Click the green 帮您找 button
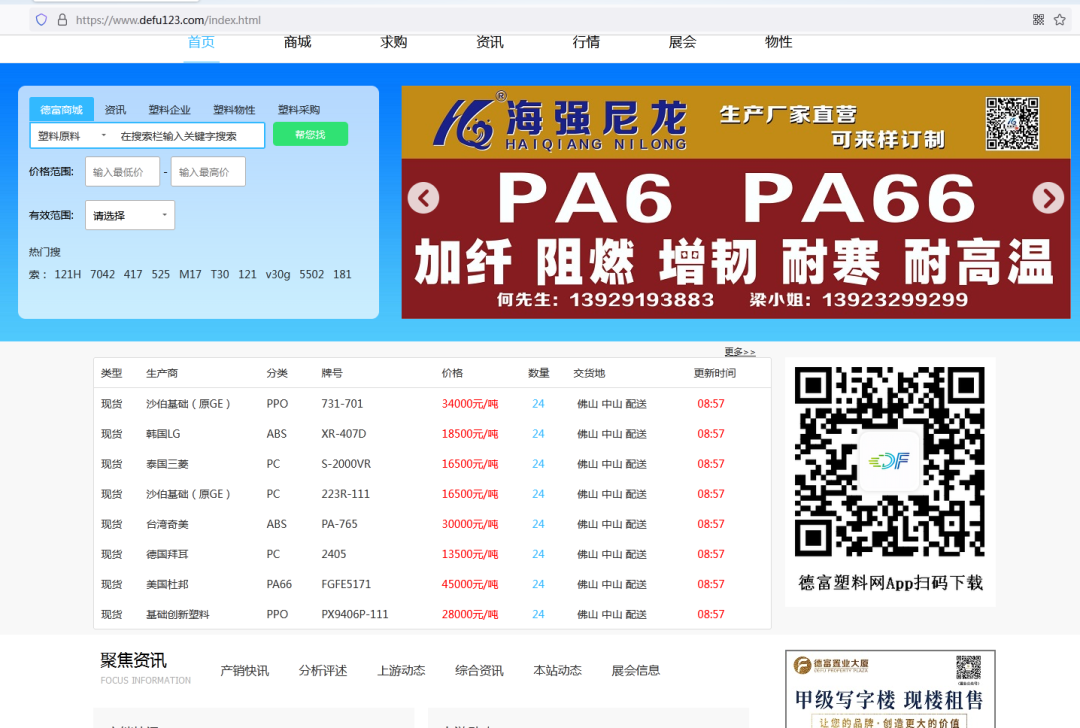Screen dimensions: 1080x728 coord(311,134)
